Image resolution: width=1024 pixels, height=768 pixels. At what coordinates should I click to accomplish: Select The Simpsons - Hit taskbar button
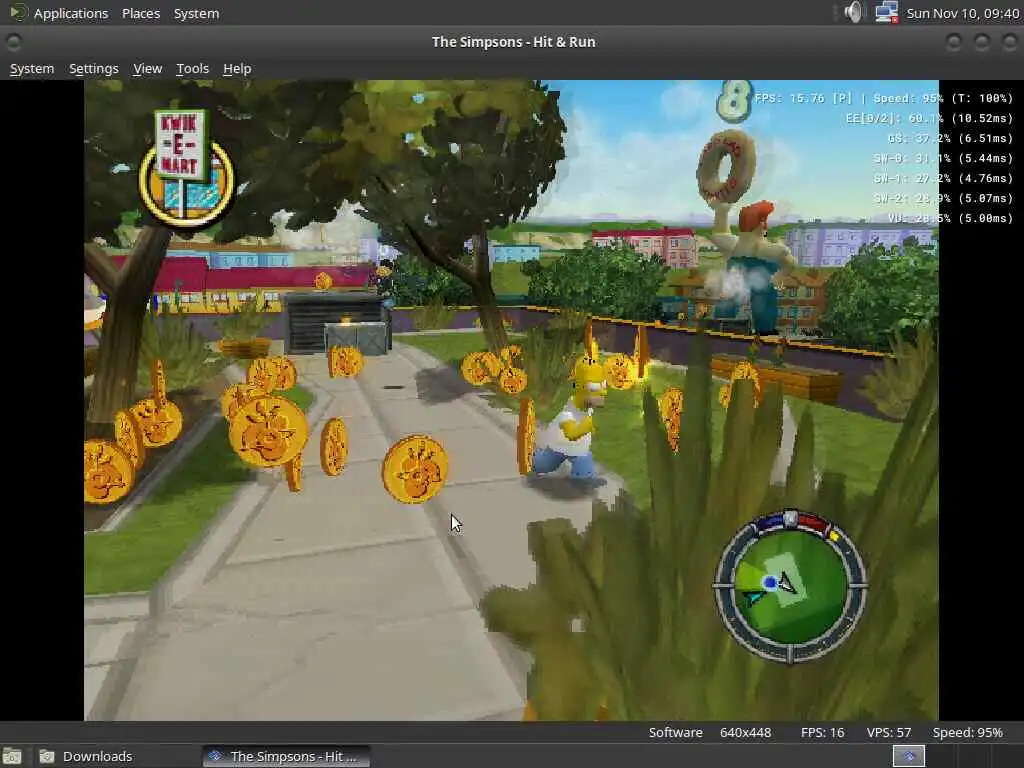click(x=286, y=756)
